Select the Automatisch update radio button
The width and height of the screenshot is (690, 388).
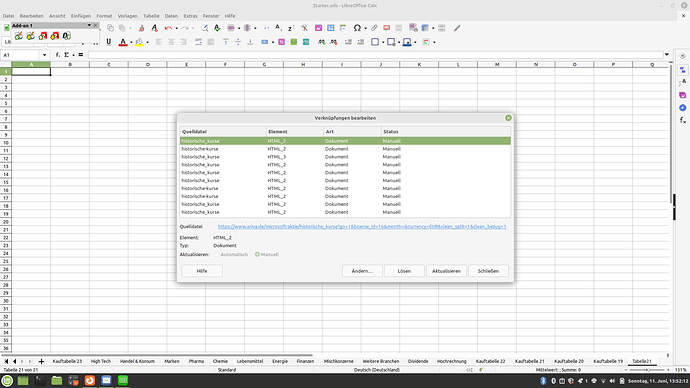pyautogui.click(x=217, y=254)
